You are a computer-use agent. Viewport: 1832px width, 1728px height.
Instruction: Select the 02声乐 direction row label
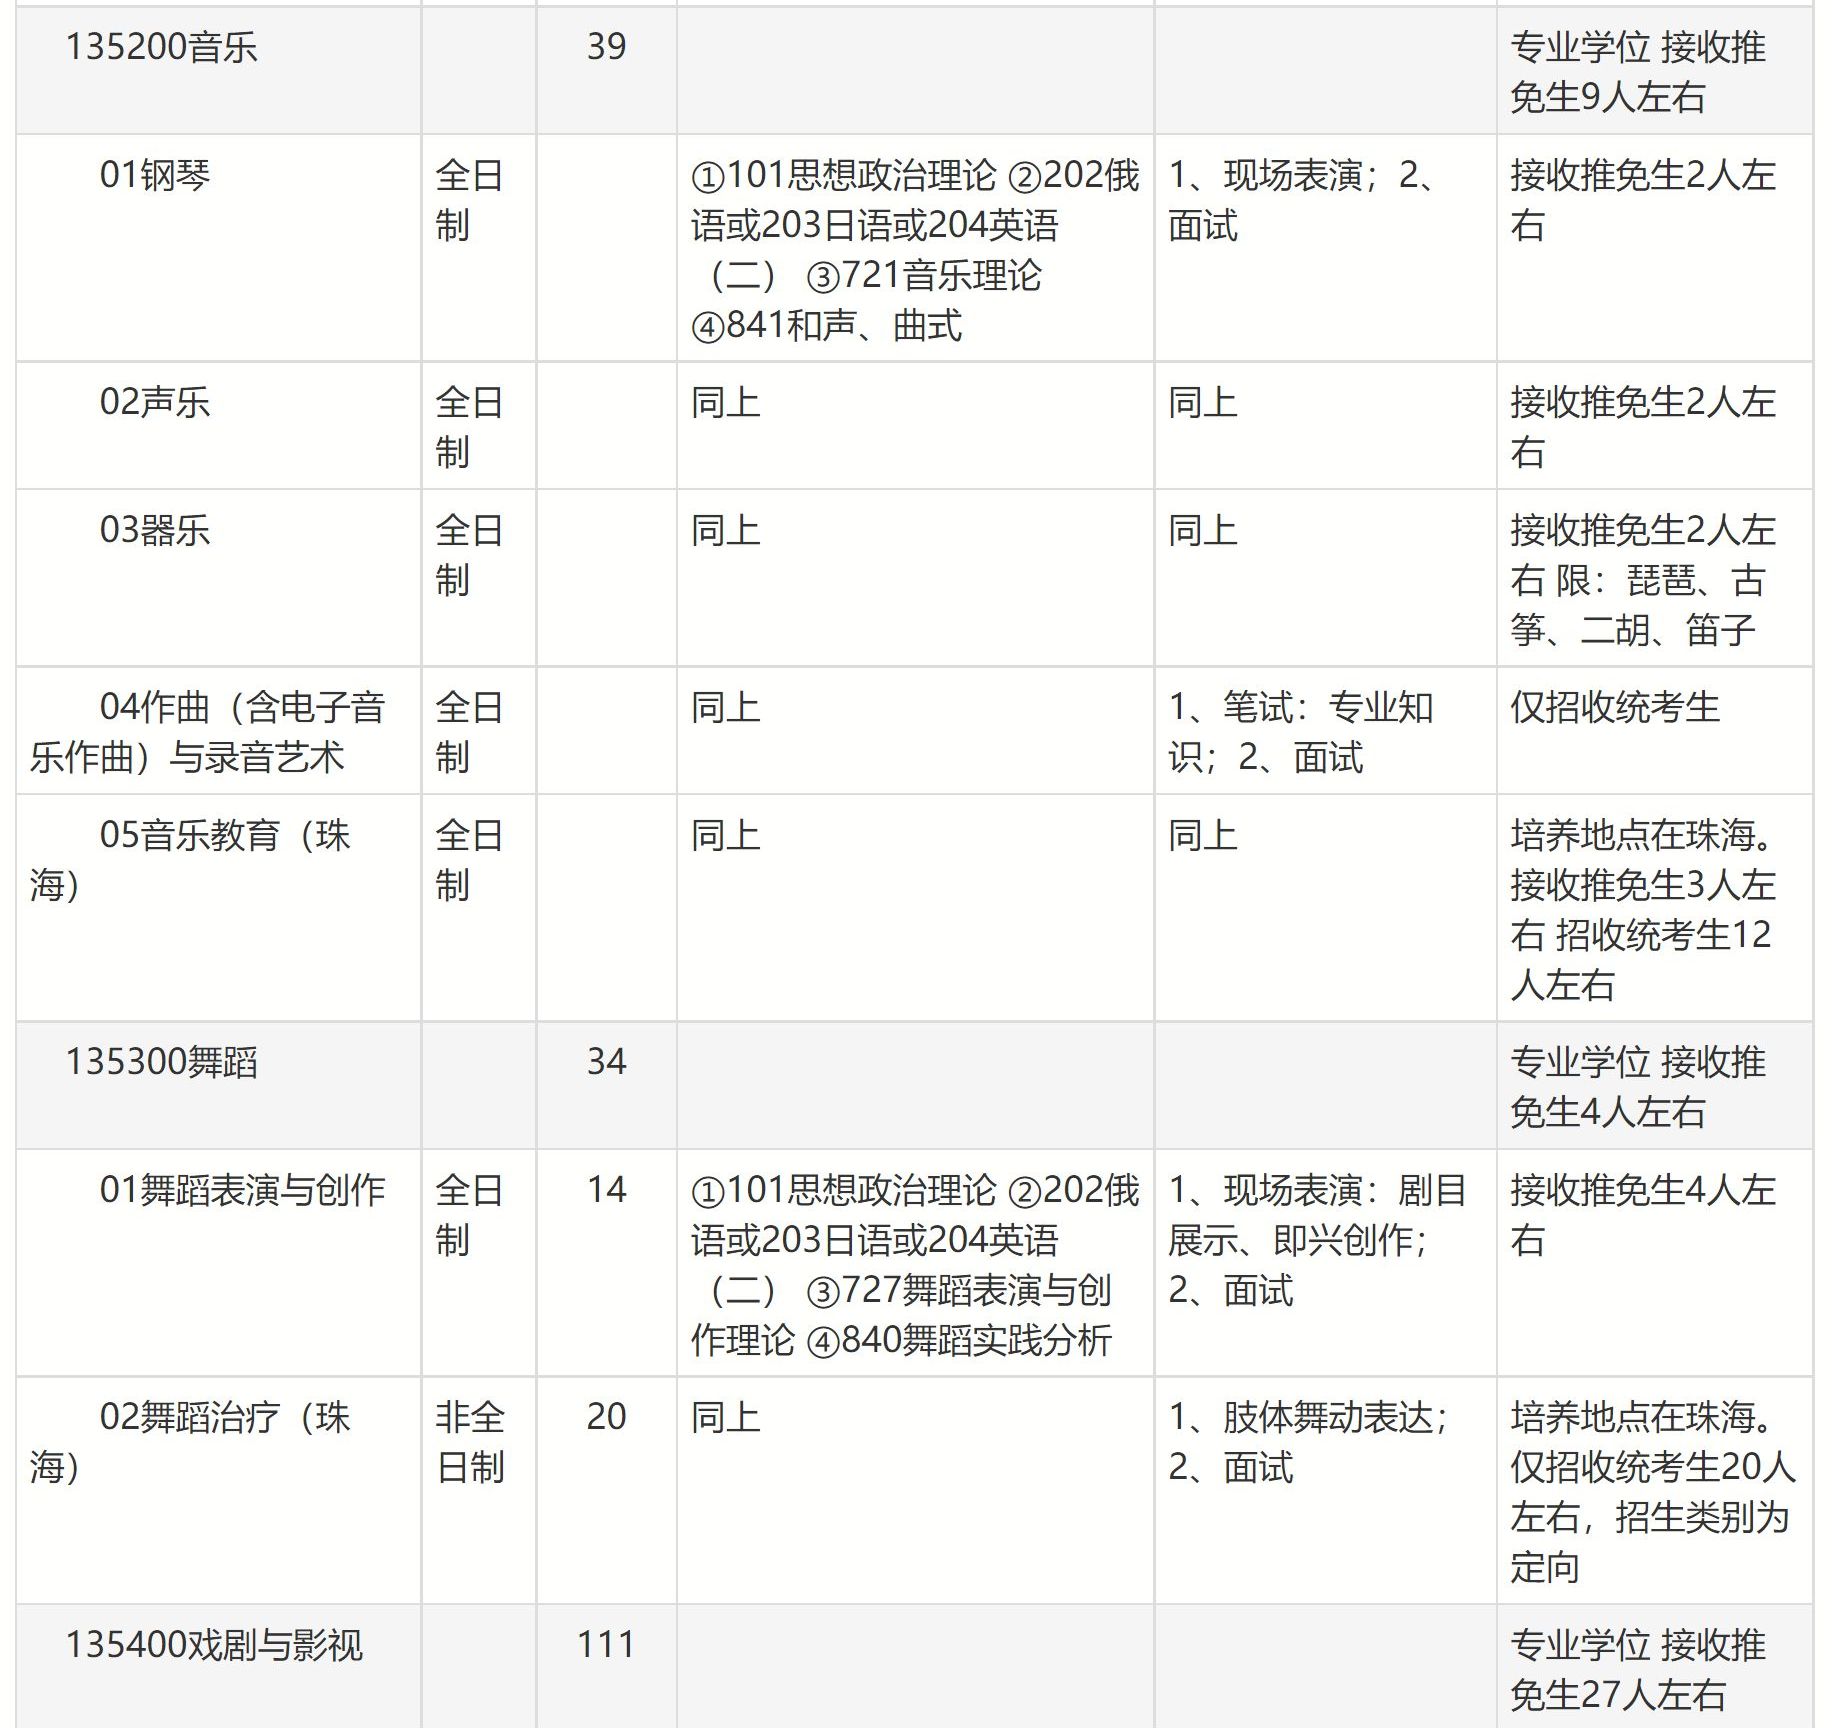point(155,402)
